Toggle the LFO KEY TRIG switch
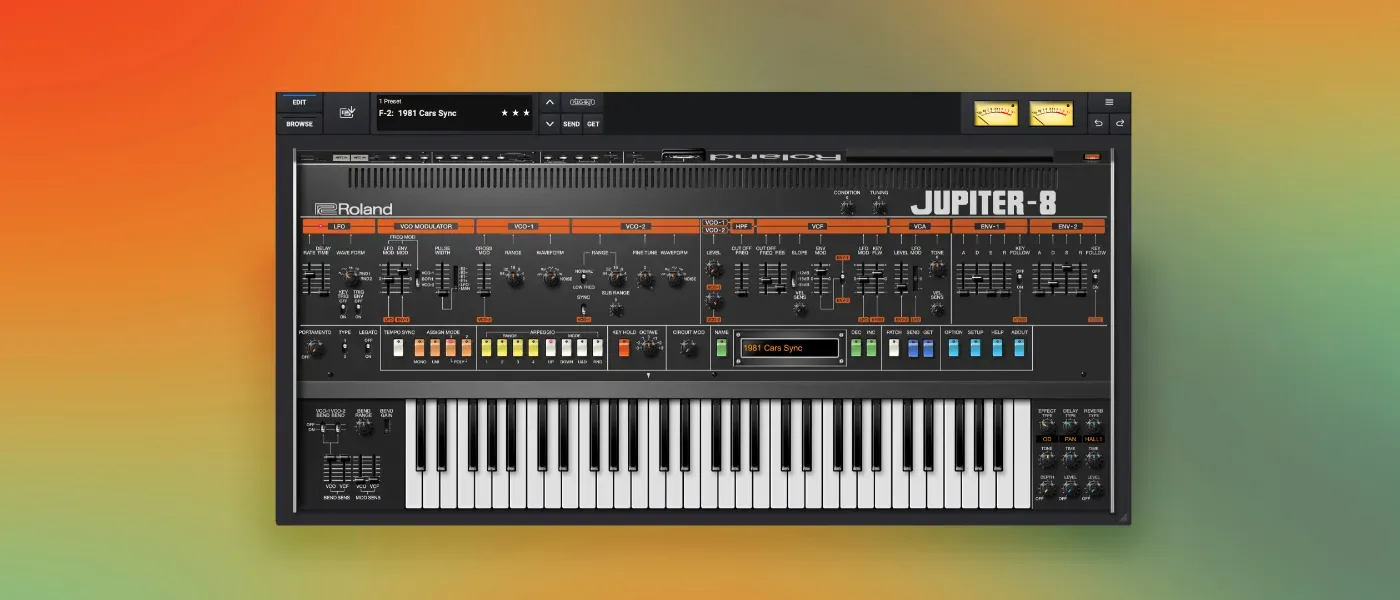1400x600 pixels. [343, 308]
